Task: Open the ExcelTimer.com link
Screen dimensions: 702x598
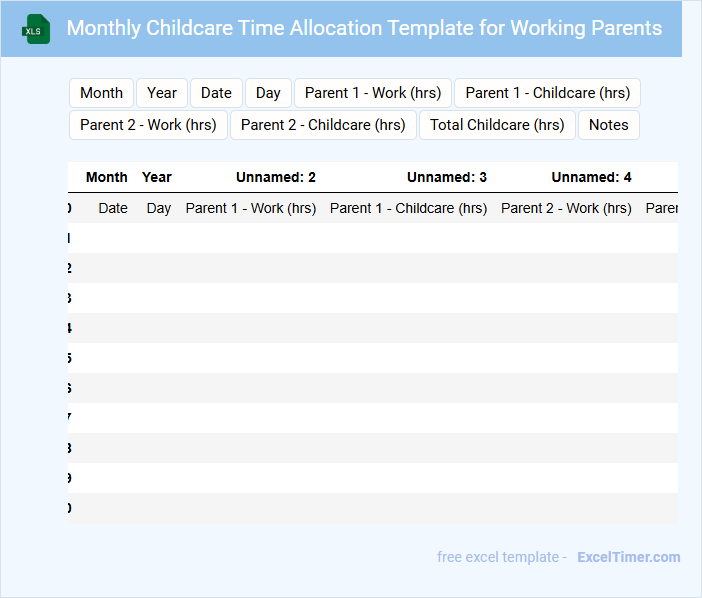Action: point(628,557)
